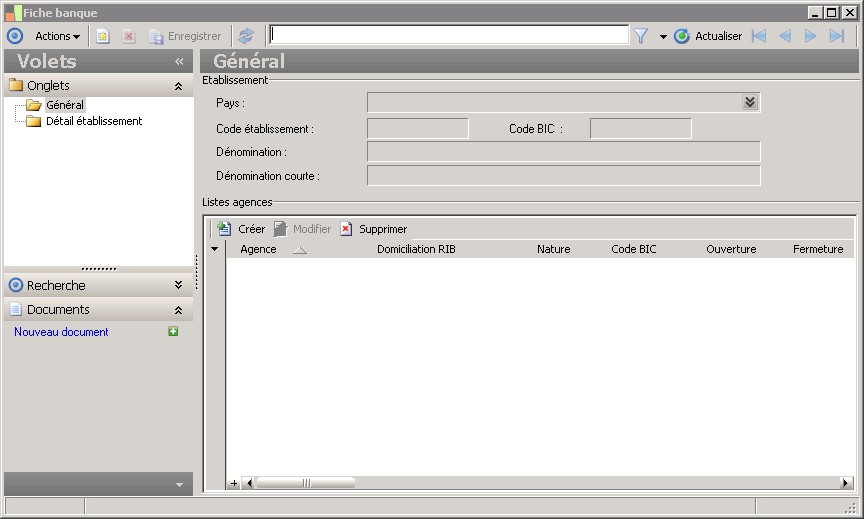Screen dimensions: 864x519
Task: Click the Actualiser refresh button
Action: (708, 36)
